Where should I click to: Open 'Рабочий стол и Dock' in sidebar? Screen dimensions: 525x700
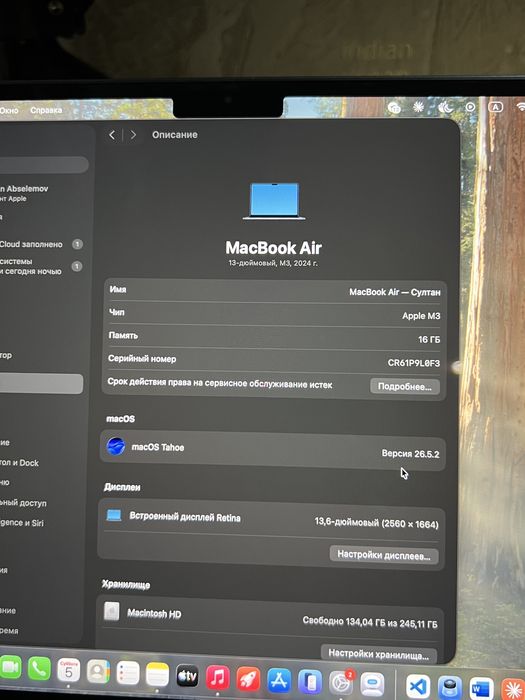tap(19, 463)
